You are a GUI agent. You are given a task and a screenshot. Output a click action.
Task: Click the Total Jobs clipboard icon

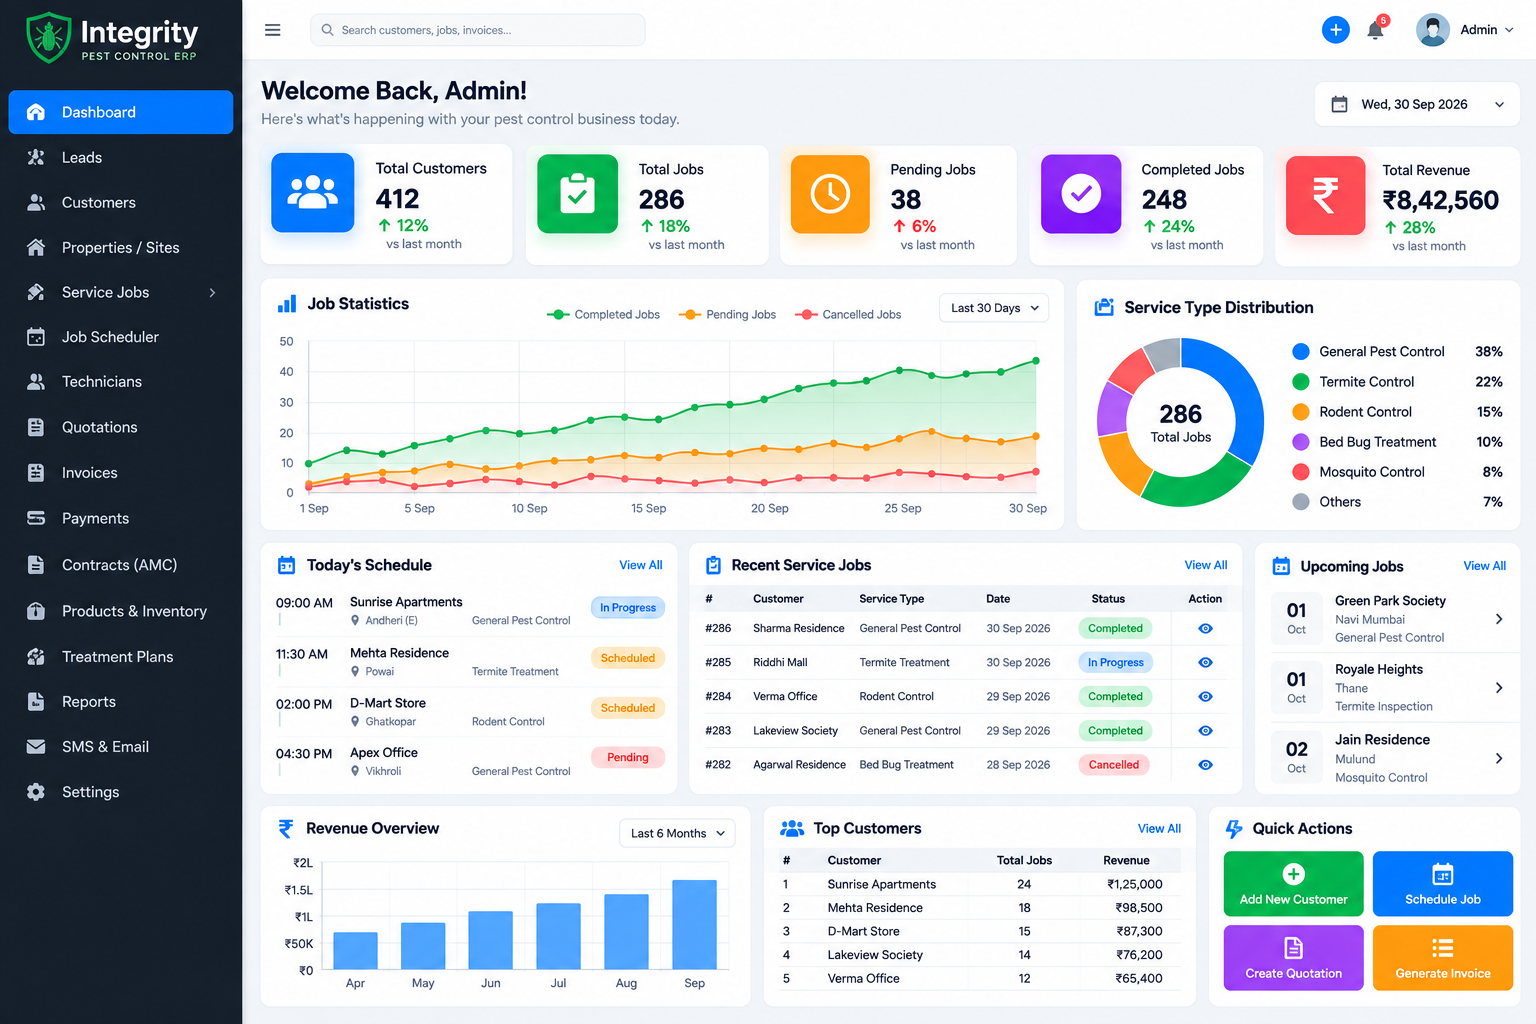pyautogui.click(x=577, y=194)
